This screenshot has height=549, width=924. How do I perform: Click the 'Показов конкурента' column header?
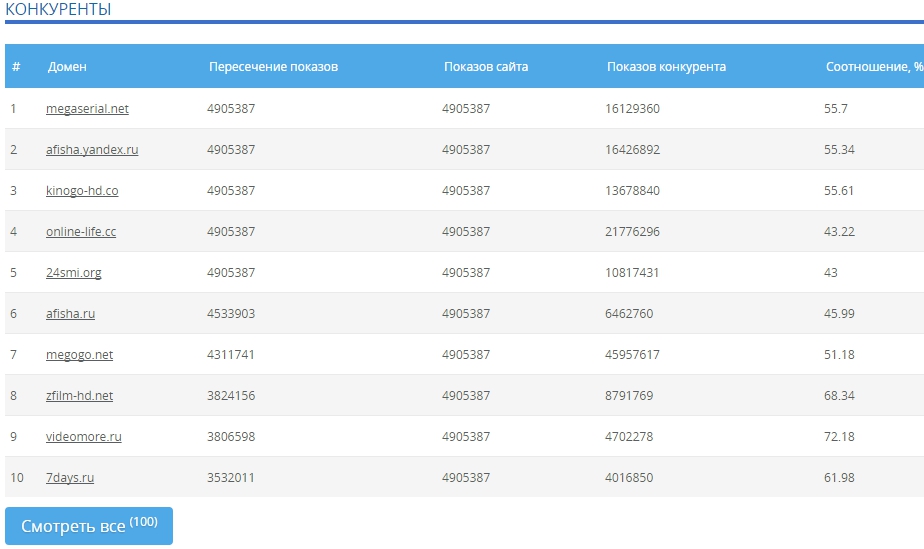666,67
